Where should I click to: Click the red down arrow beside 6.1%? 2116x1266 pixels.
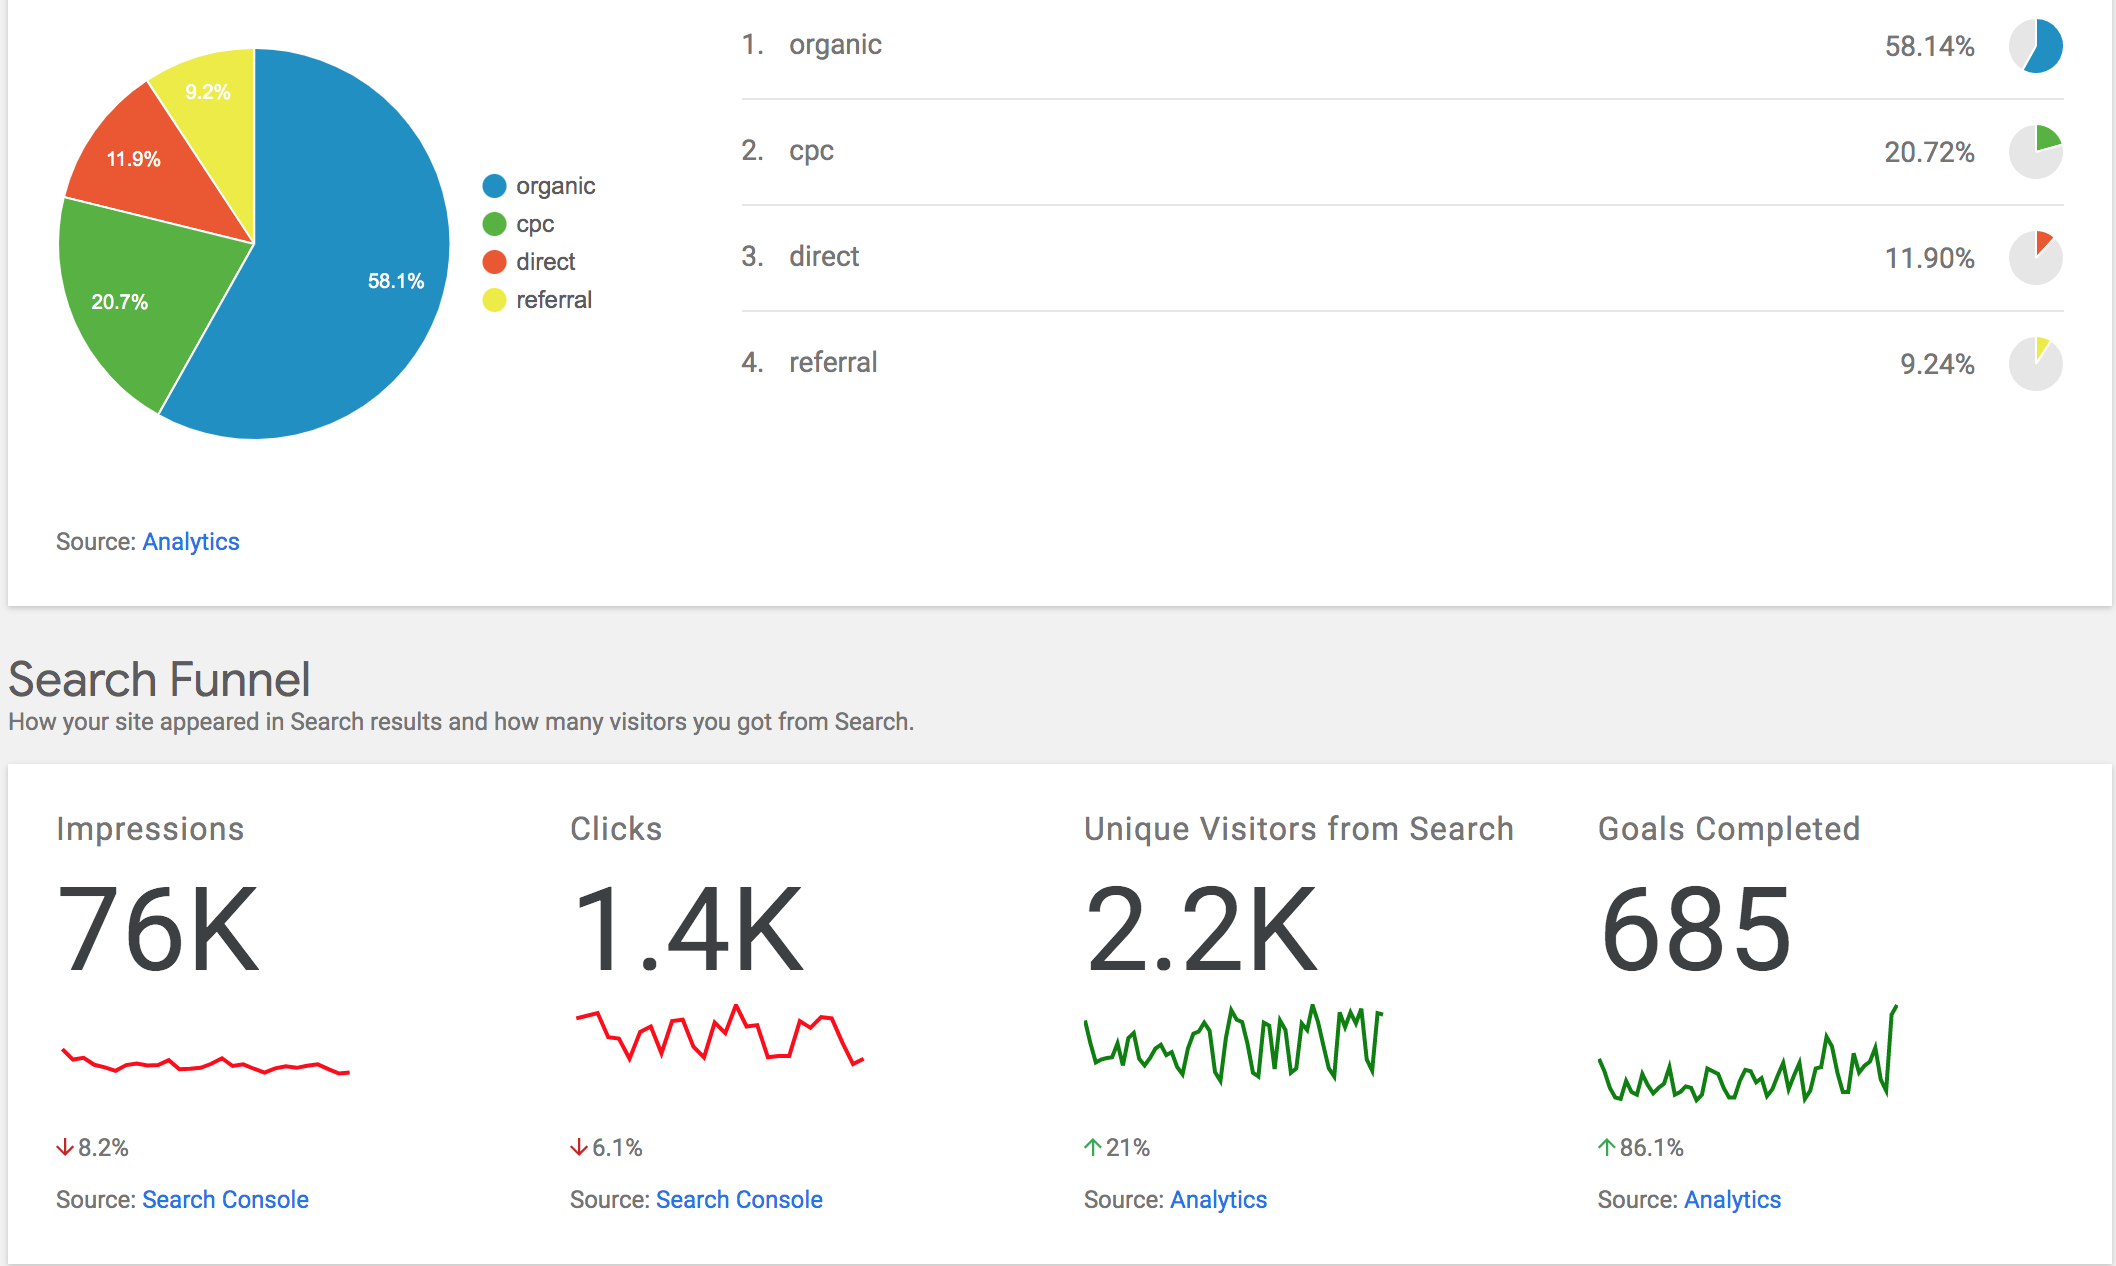click(x=579, y=1147)
